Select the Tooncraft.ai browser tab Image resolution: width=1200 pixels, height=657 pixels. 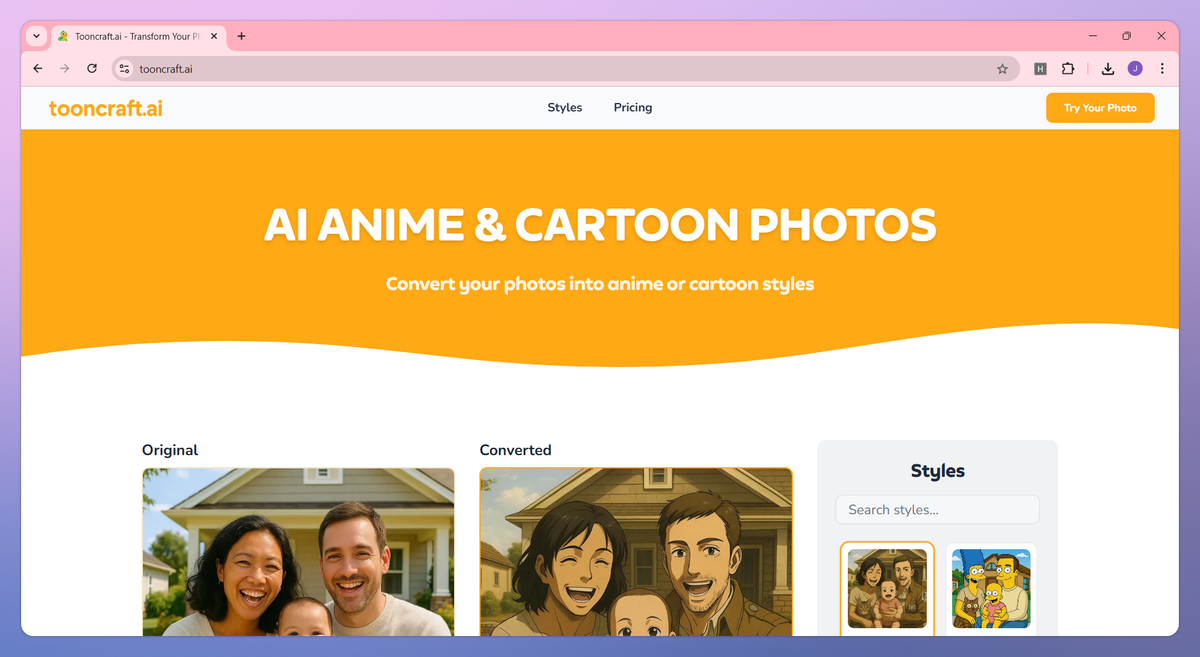138,36
